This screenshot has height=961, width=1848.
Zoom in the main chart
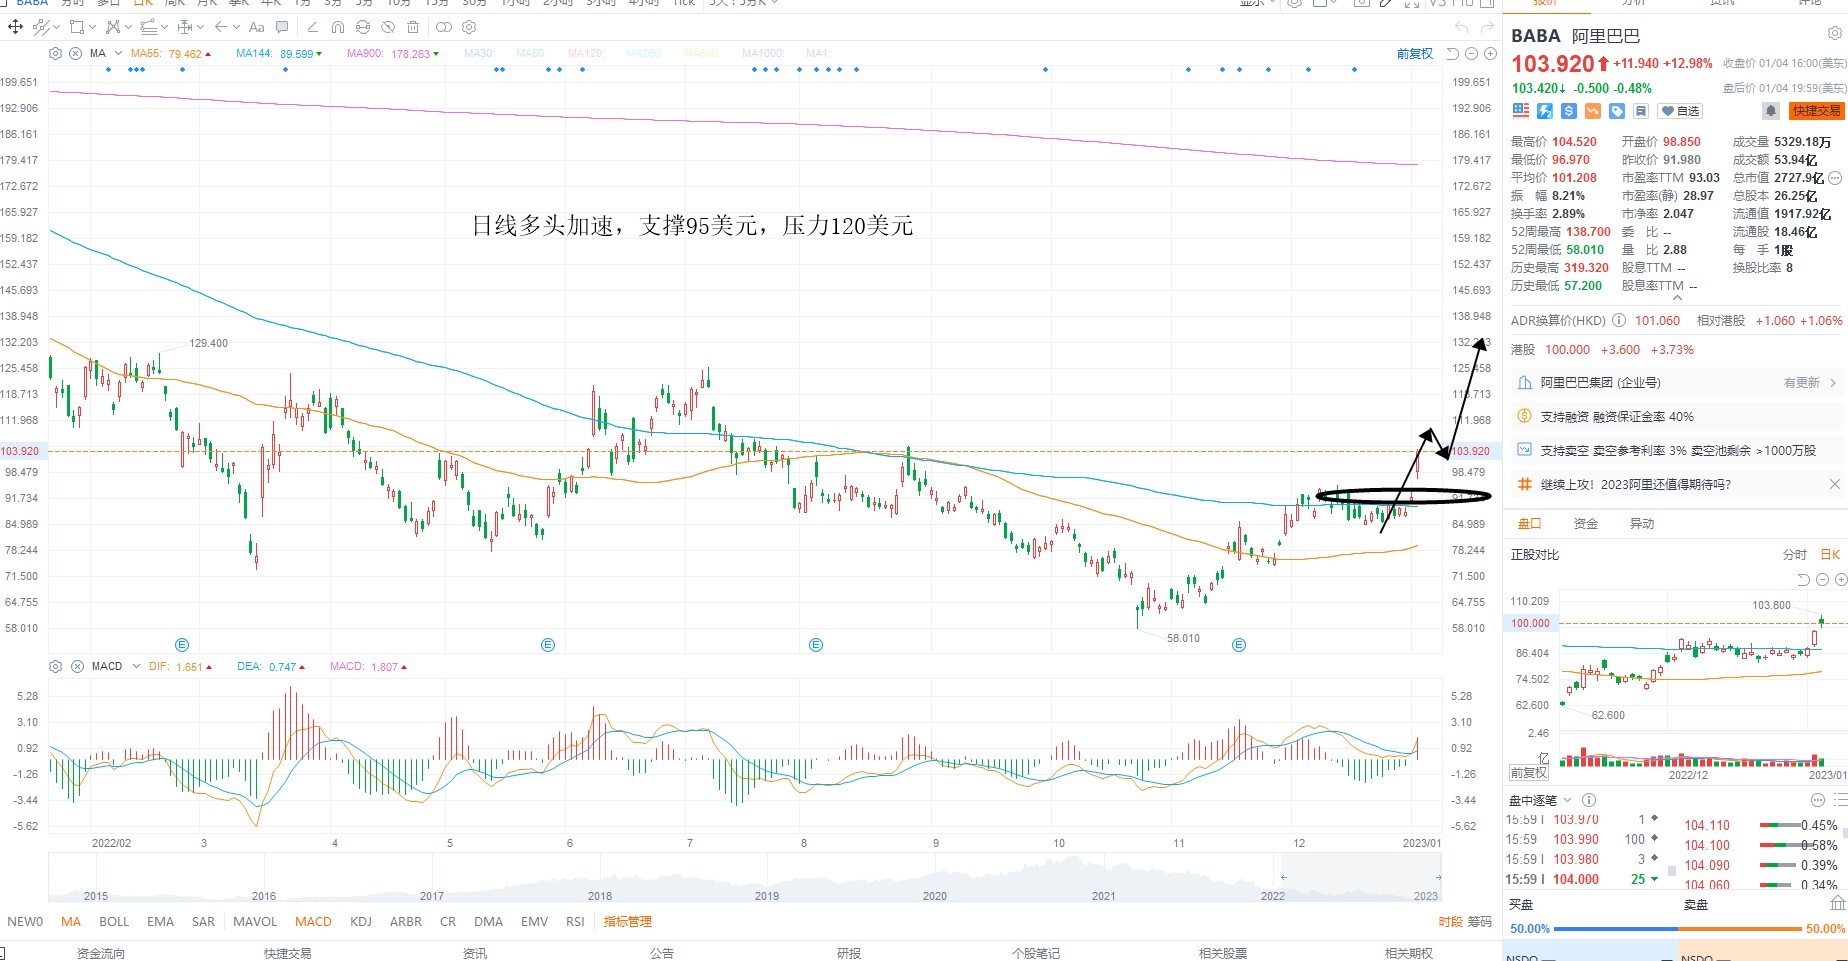(1490, 54)
